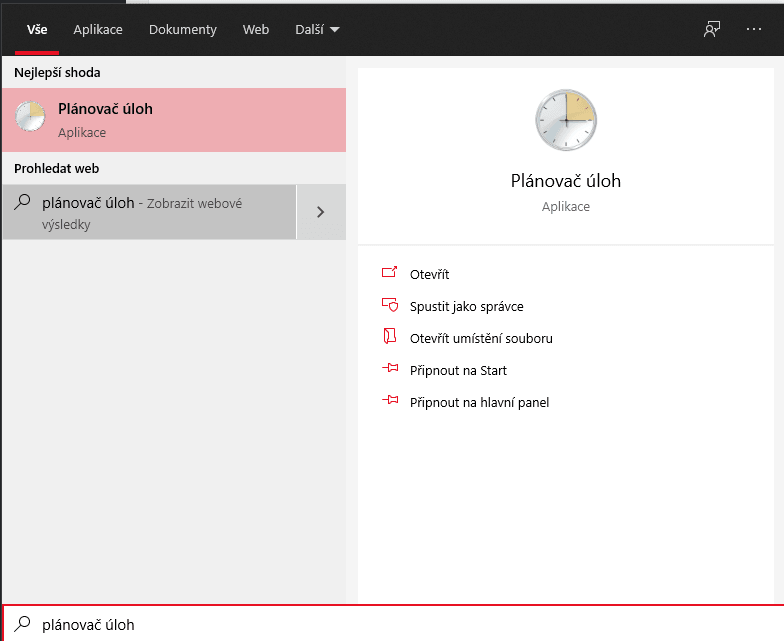Screen dimensions: 784x641
Task: Open the three-dot options menu
Action: tap(754, 30)
